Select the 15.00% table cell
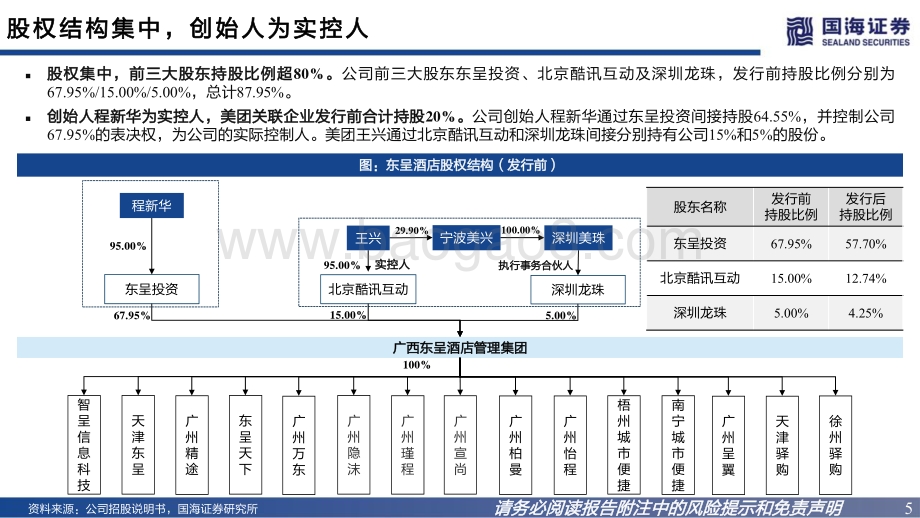This screenshot has height=518, width=920. pos(791,278)
